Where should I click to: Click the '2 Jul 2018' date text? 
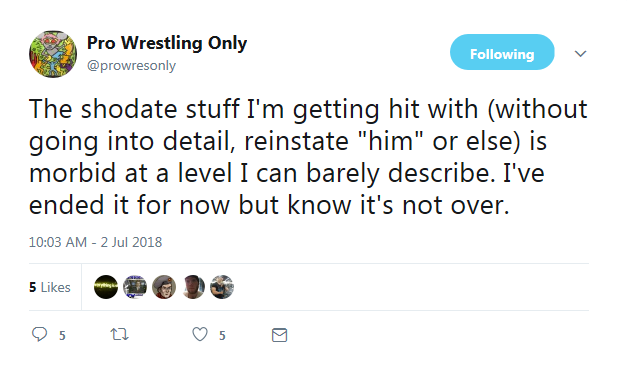(131, 242)
